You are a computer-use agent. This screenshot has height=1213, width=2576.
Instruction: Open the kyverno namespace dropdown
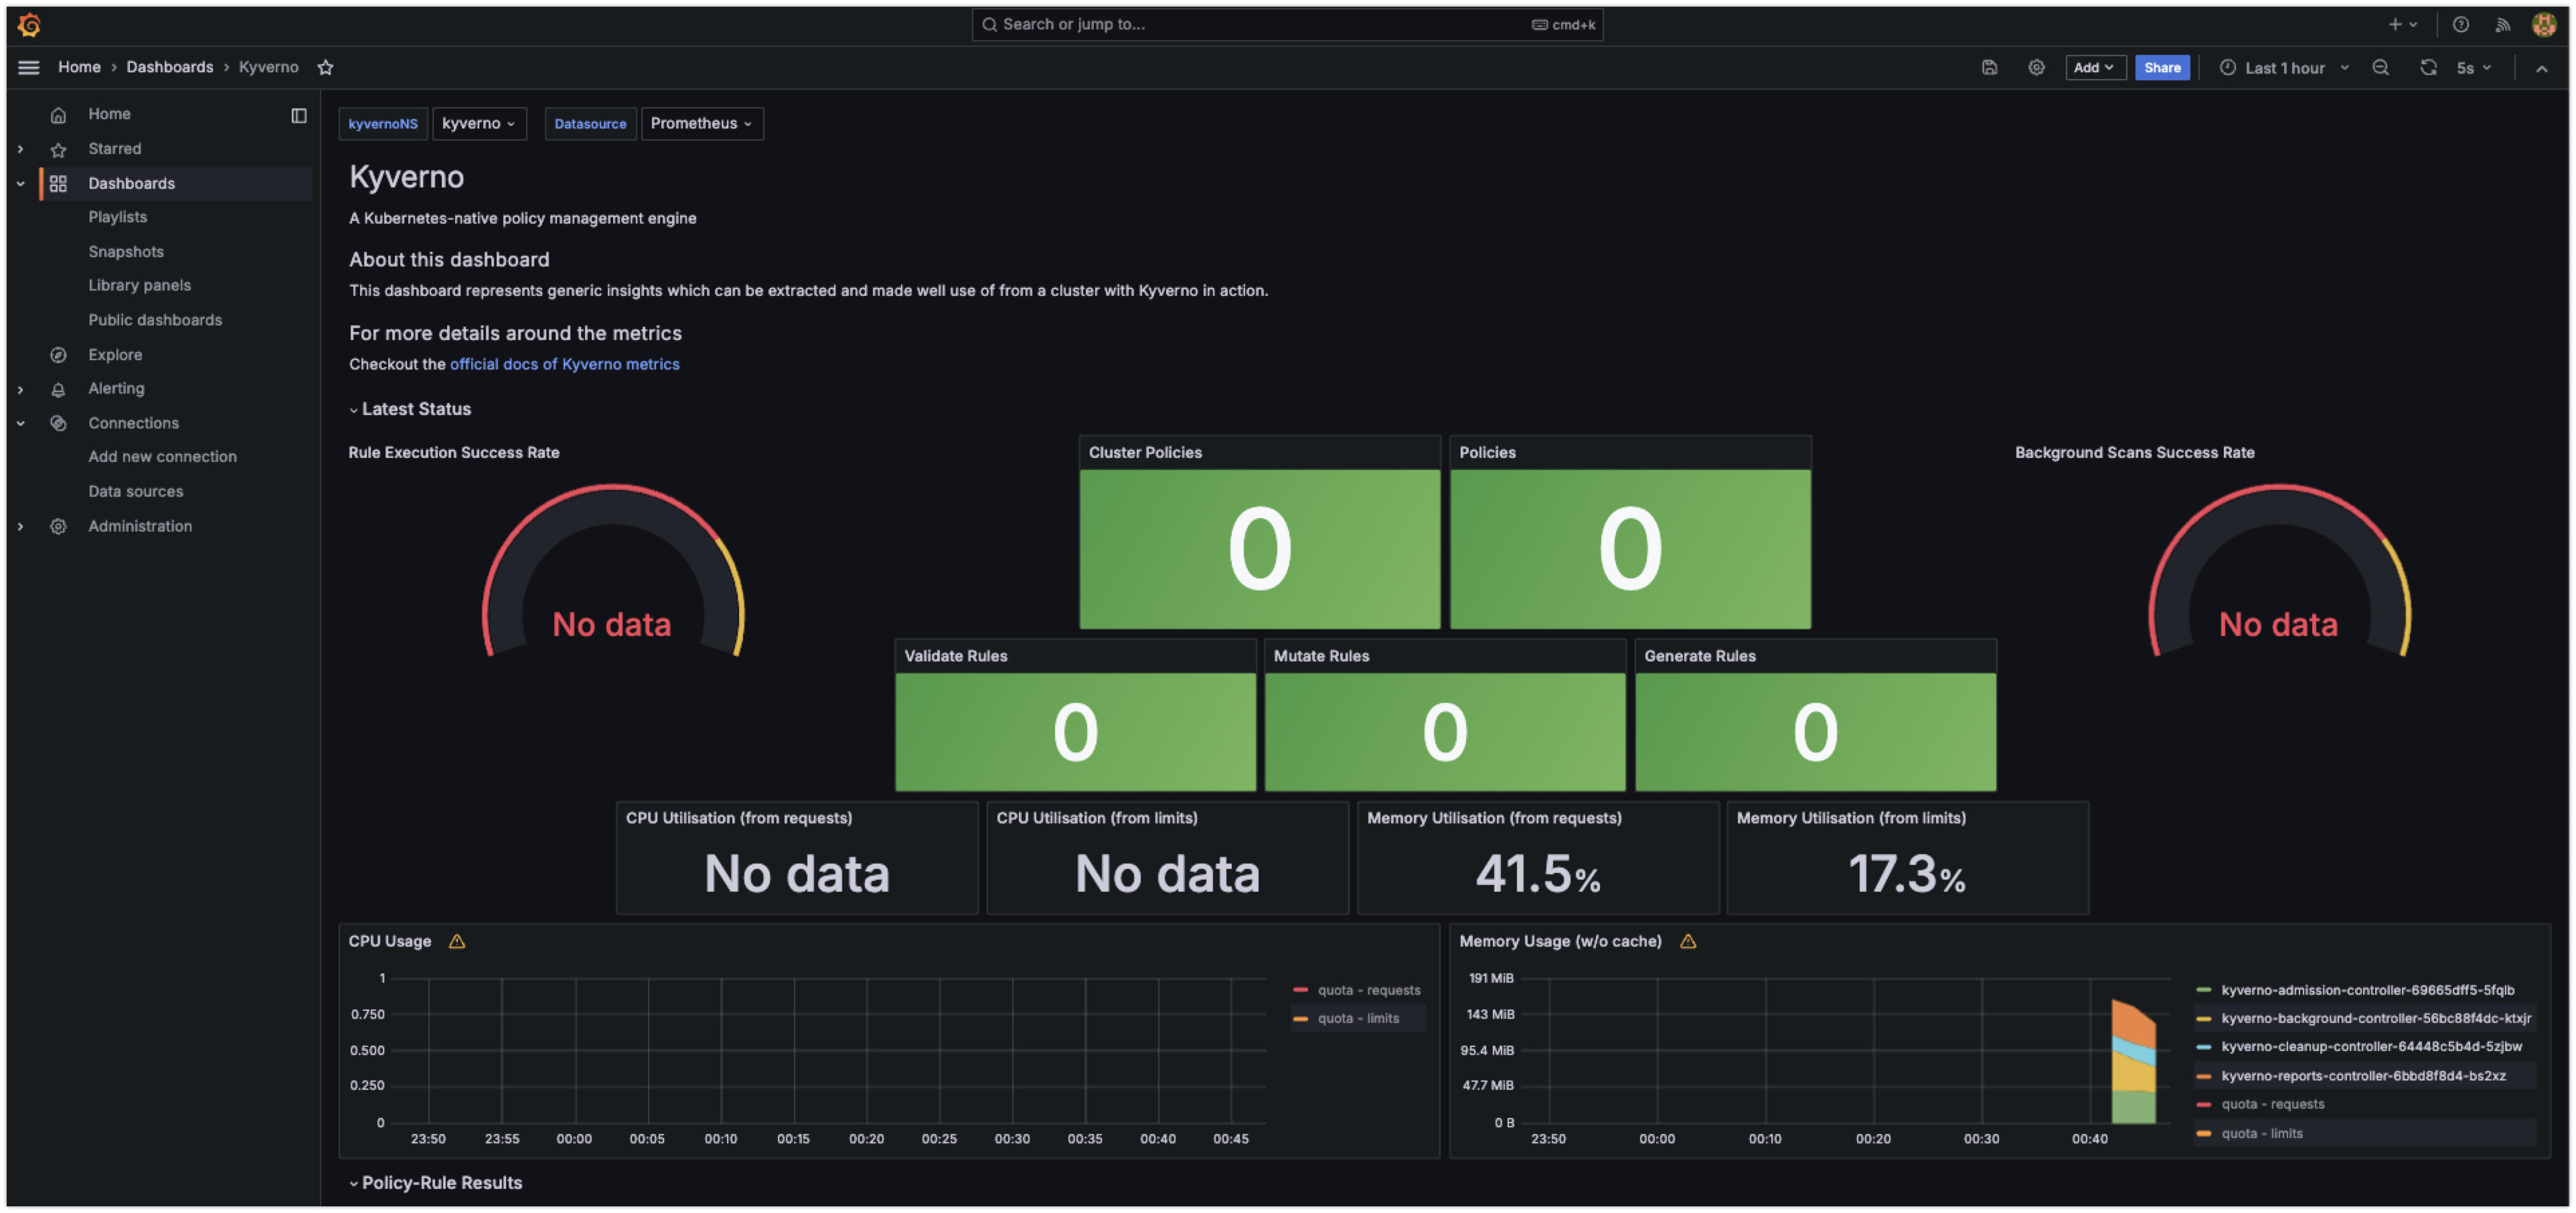click(479, 123)
